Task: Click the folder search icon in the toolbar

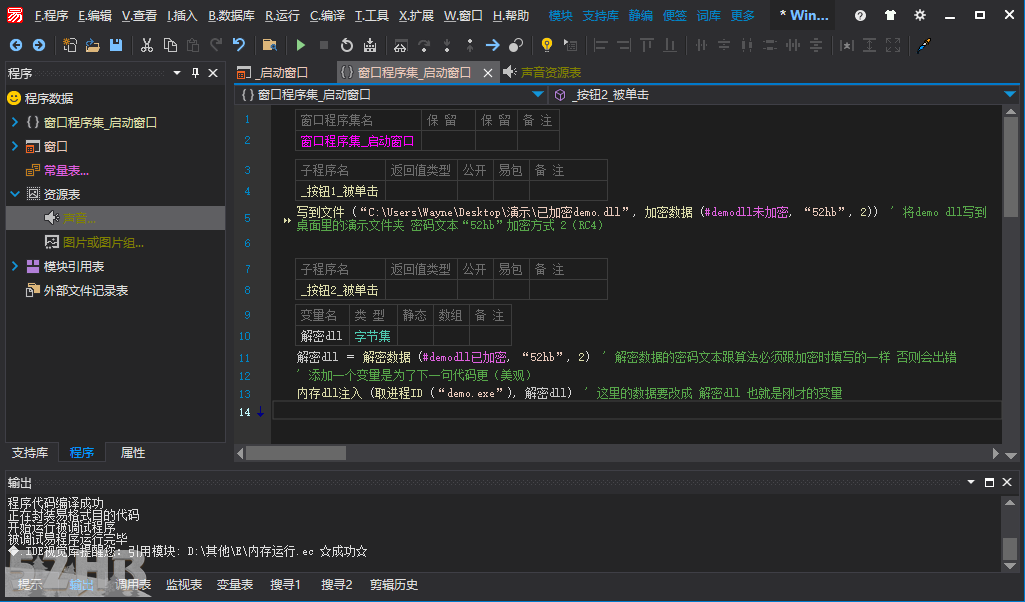Action: click(269, 45)
